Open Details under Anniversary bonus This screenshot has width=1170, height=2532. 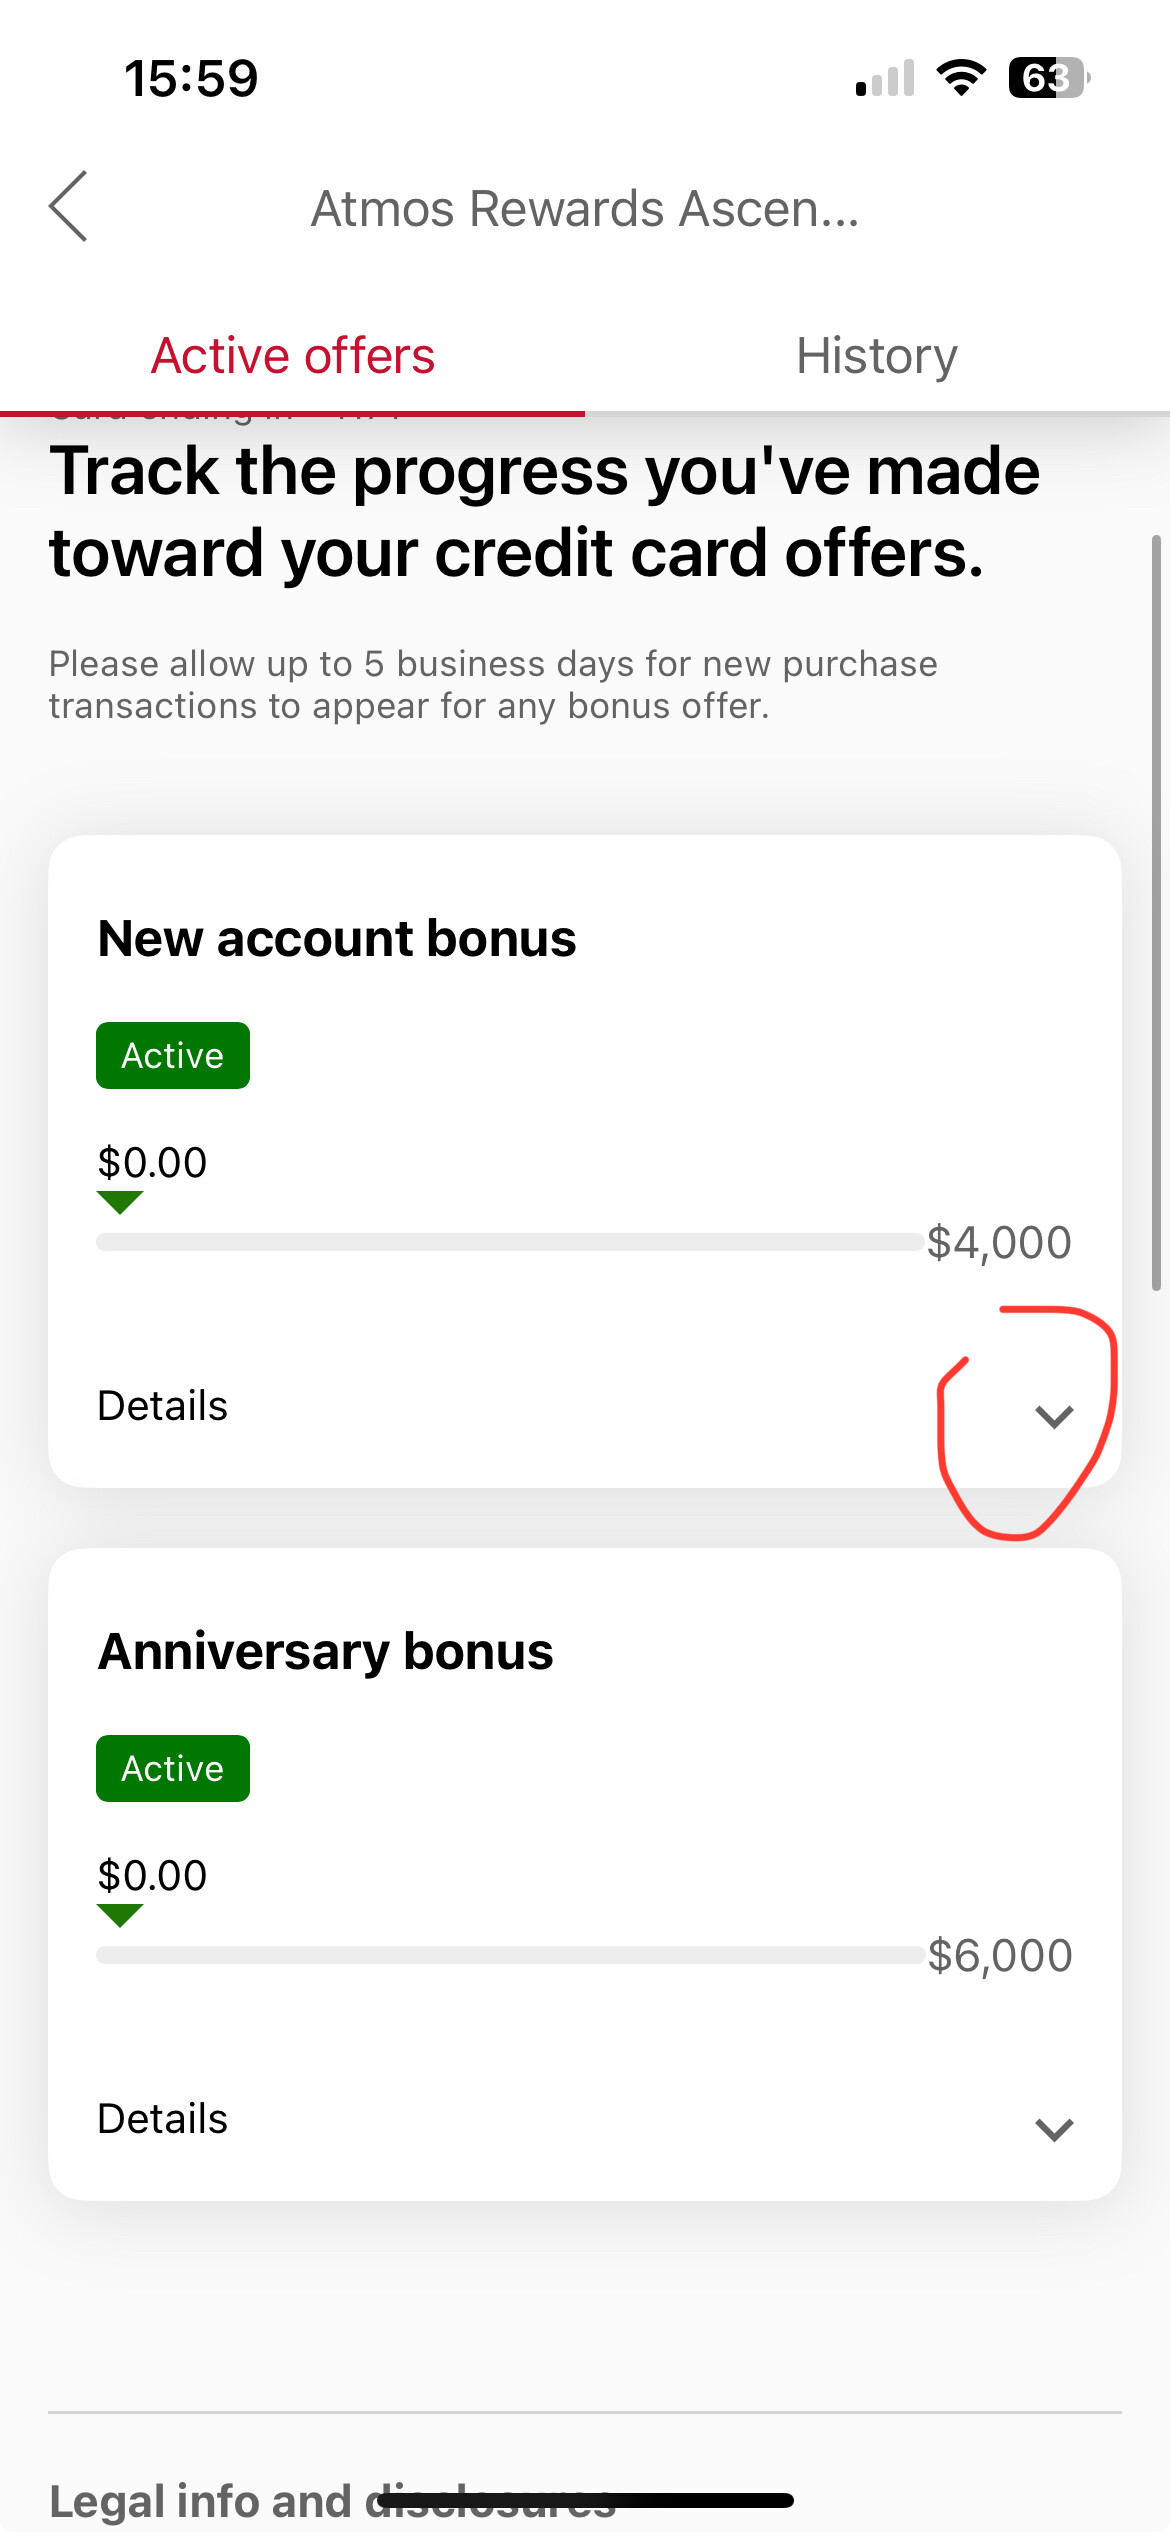click(x=163, y=2119)
